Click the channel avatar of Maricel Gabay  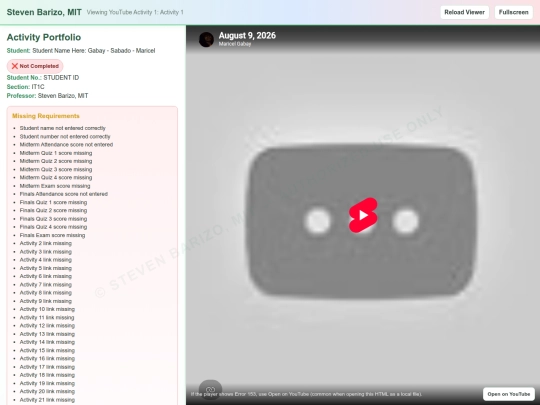coord(206,40)
